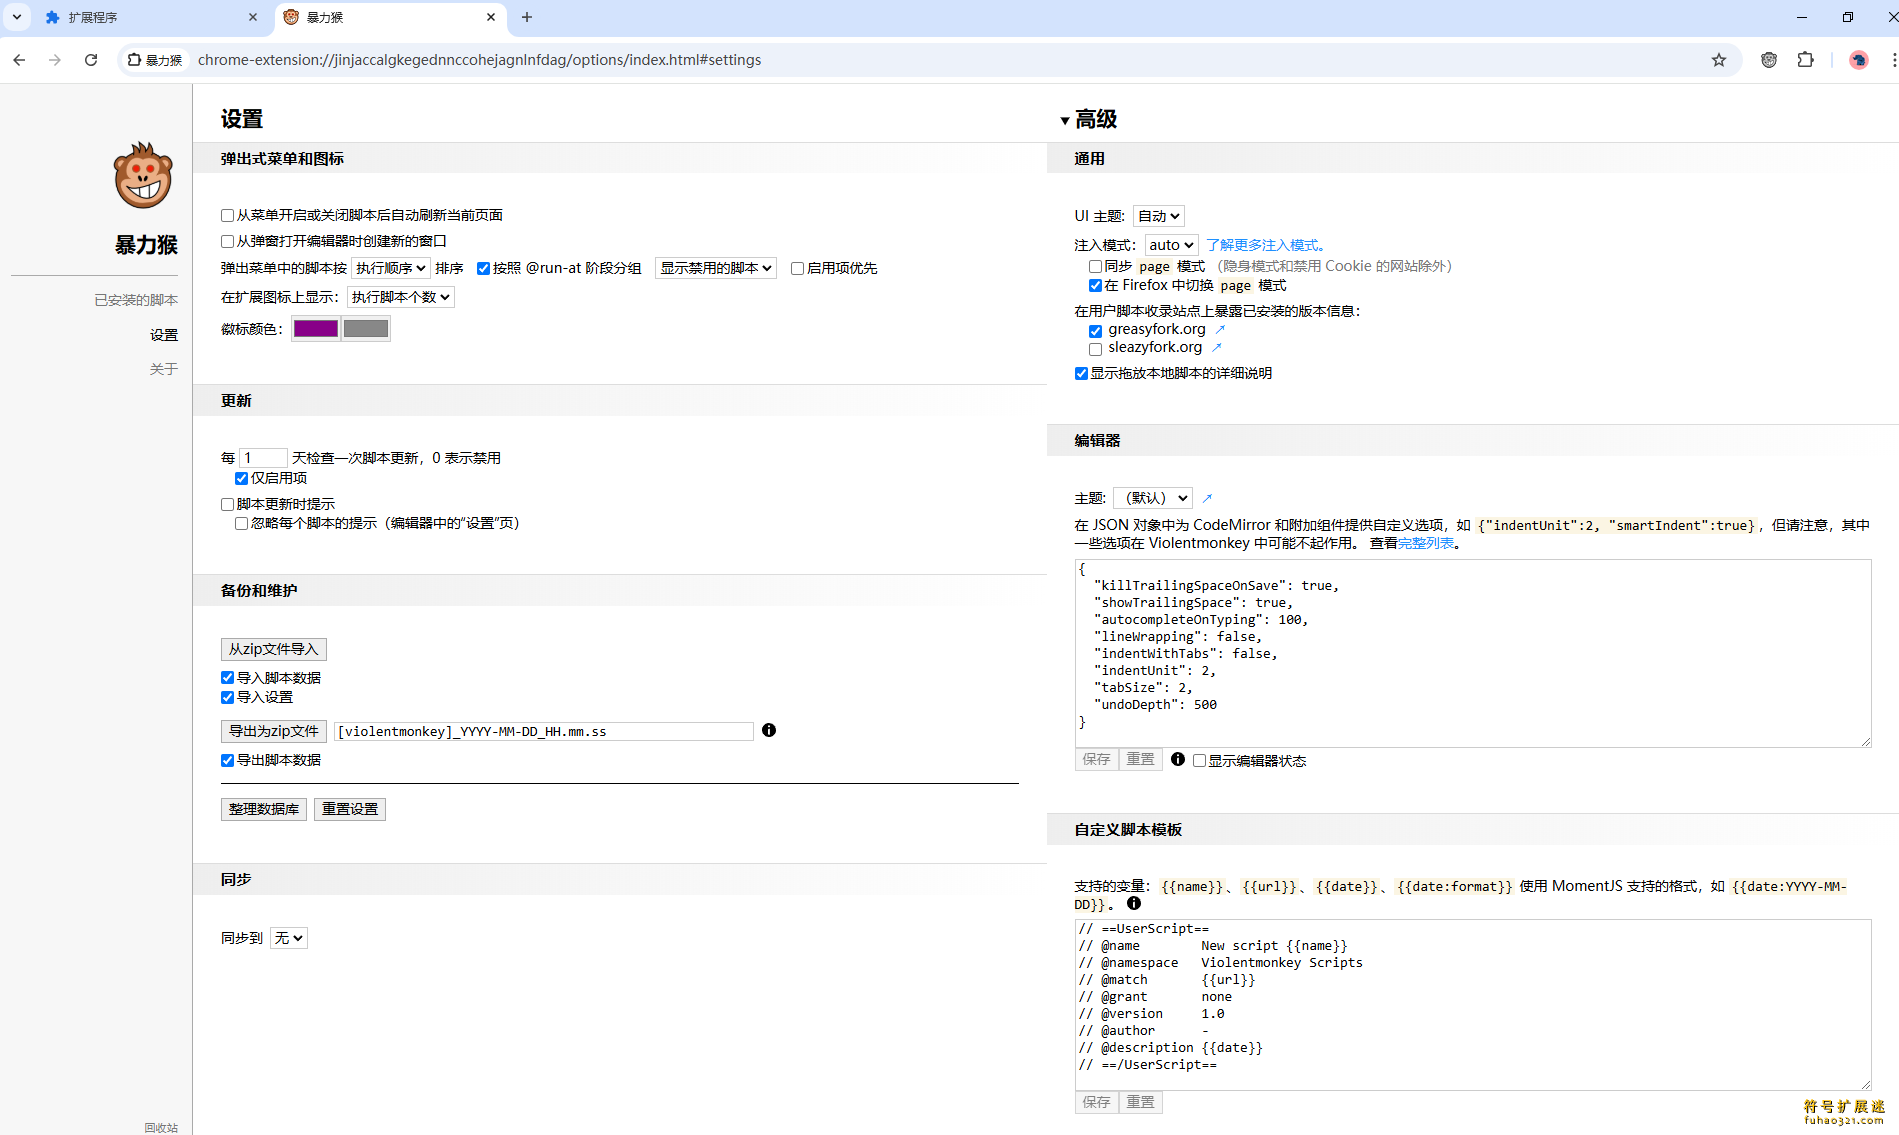Image resolution: width=1899 pixels, height=1135 pixels.
Task: Click the browser address bar URL
Action: [x=479, y=60]
